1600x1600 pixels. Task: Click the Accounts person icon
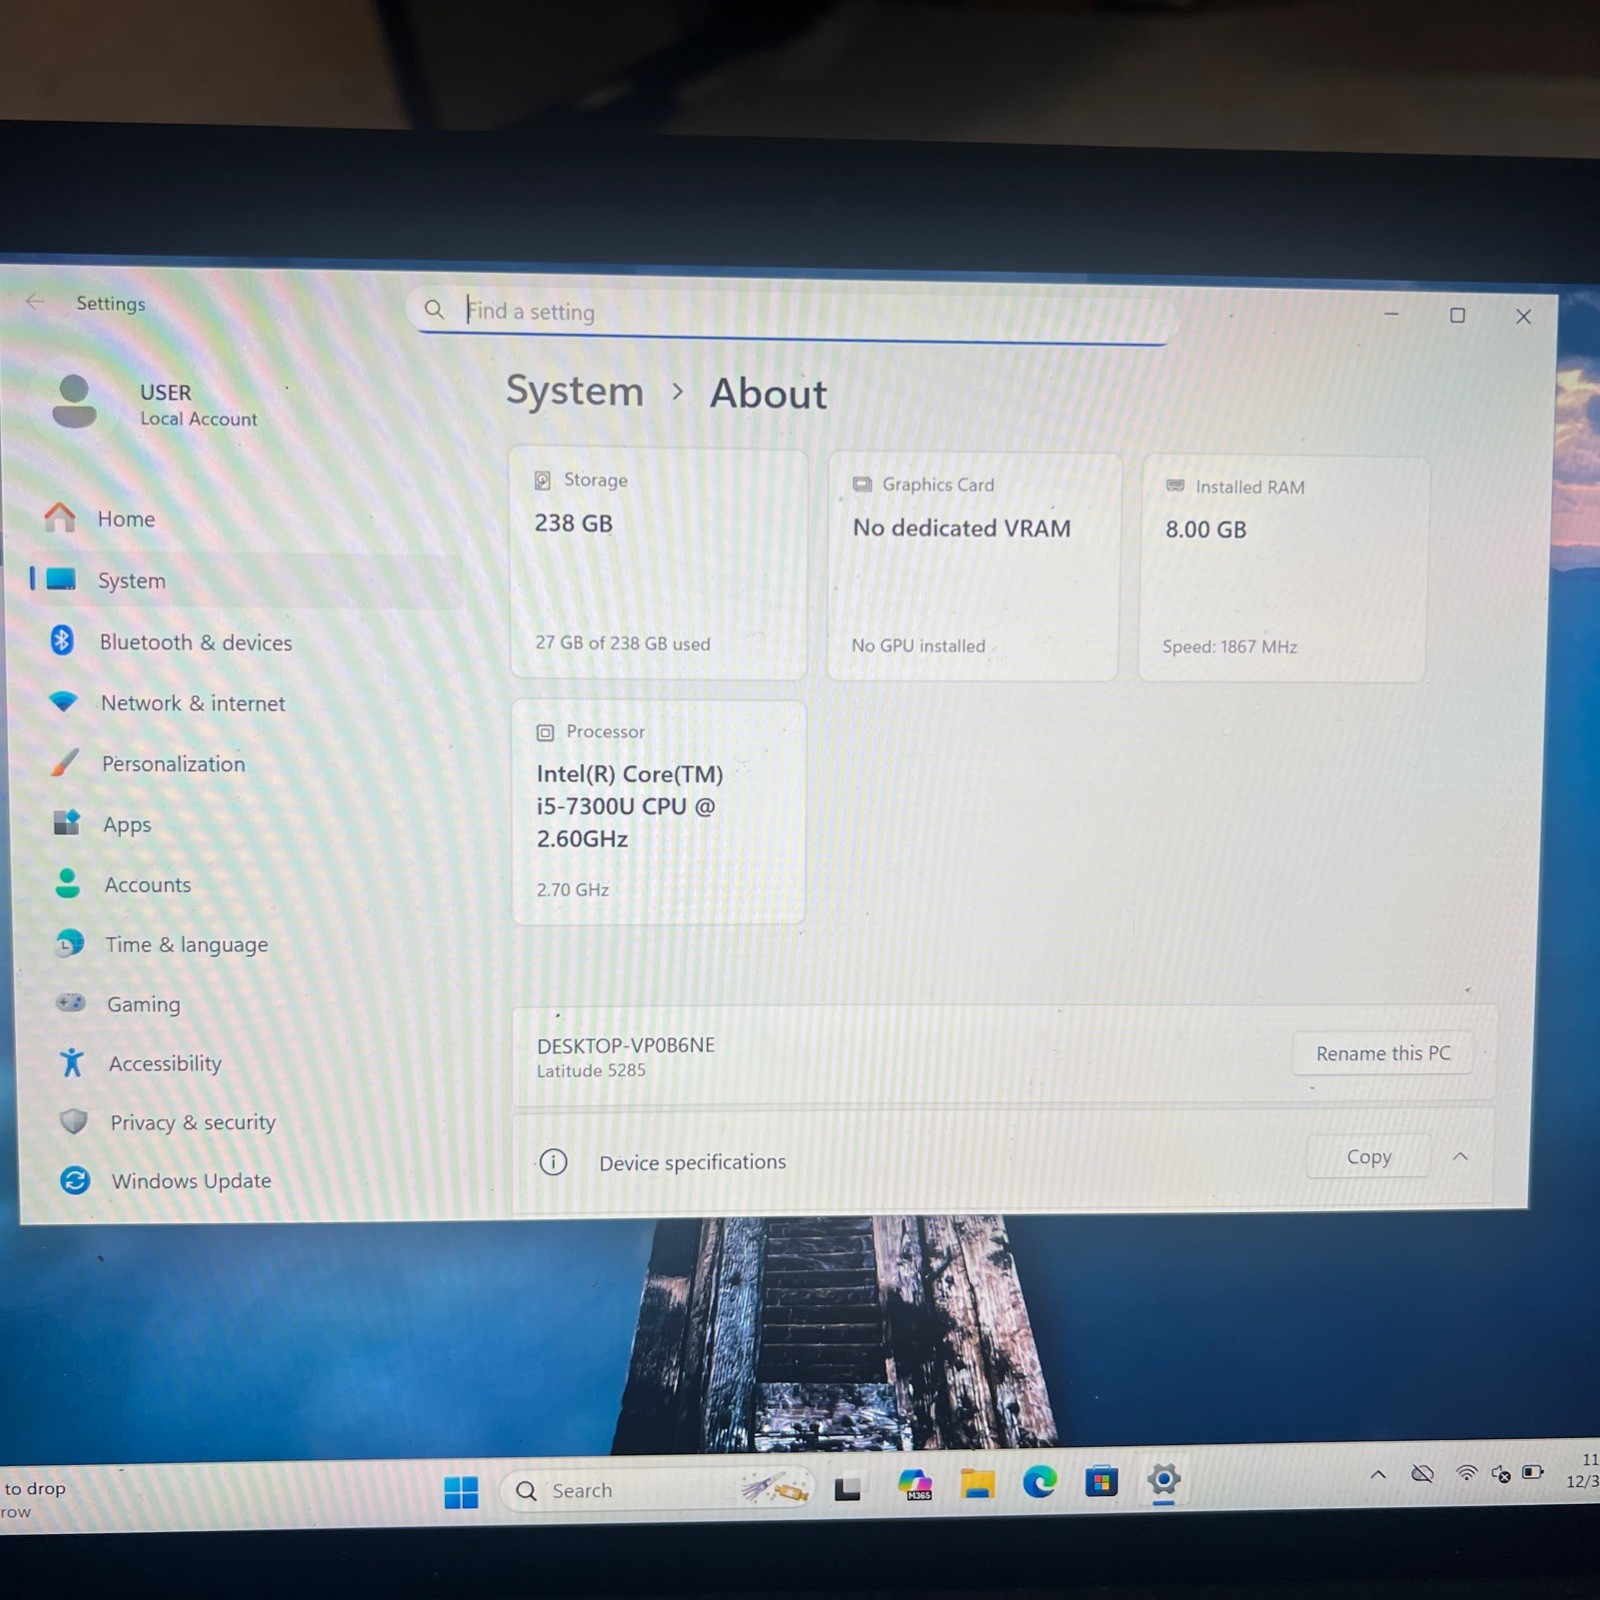[x=68, y=883]
